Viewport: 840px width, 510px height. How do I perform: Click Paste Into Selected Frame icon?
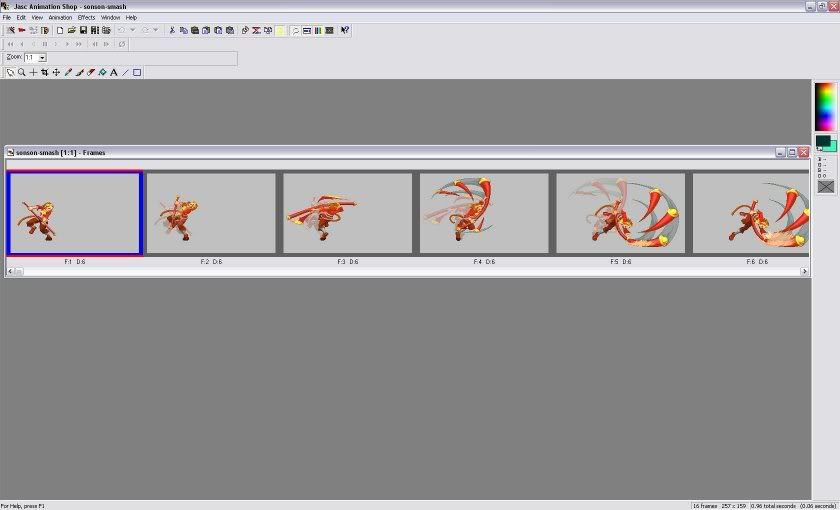click(230, 31)
